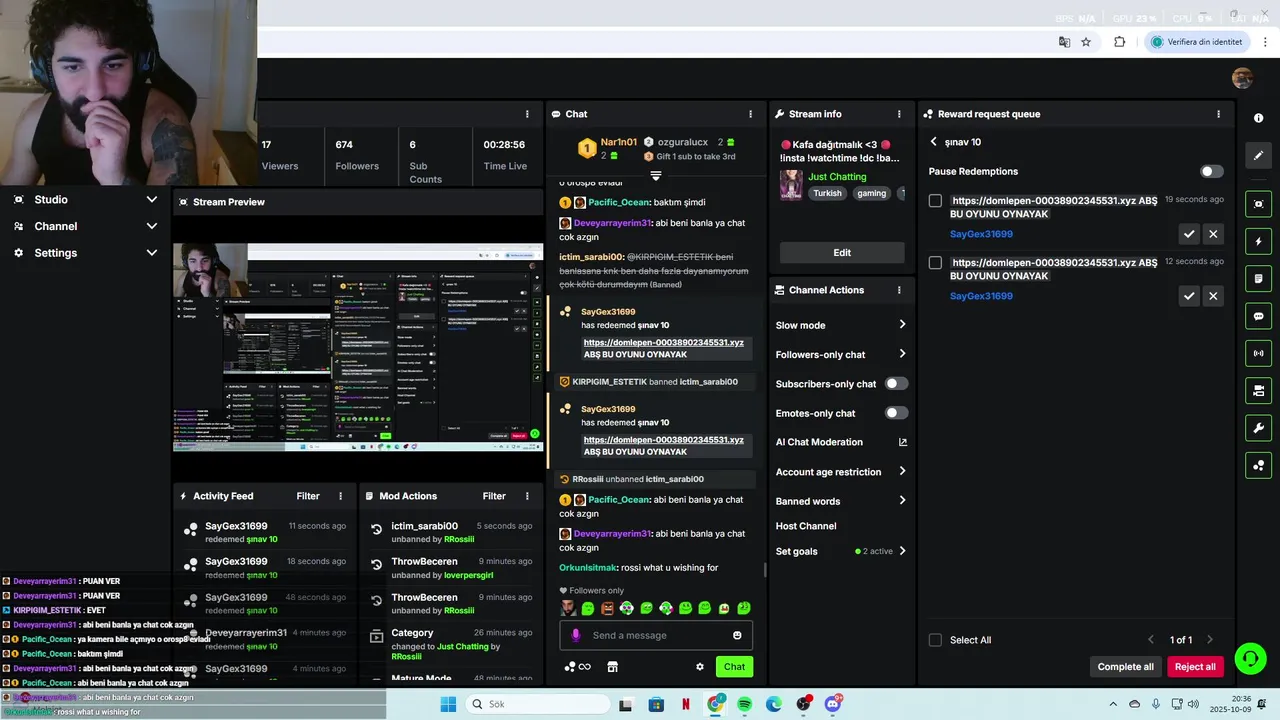
Task: Open the notes document icon in sidebar
Action: tap(1258, 278)
